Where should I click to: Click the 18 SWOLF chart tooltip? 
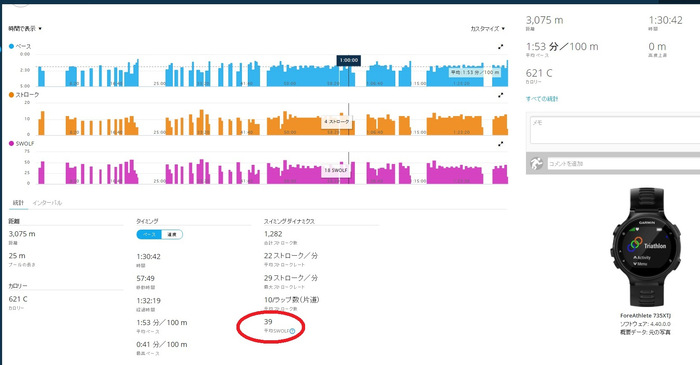[x=336, y=170]
